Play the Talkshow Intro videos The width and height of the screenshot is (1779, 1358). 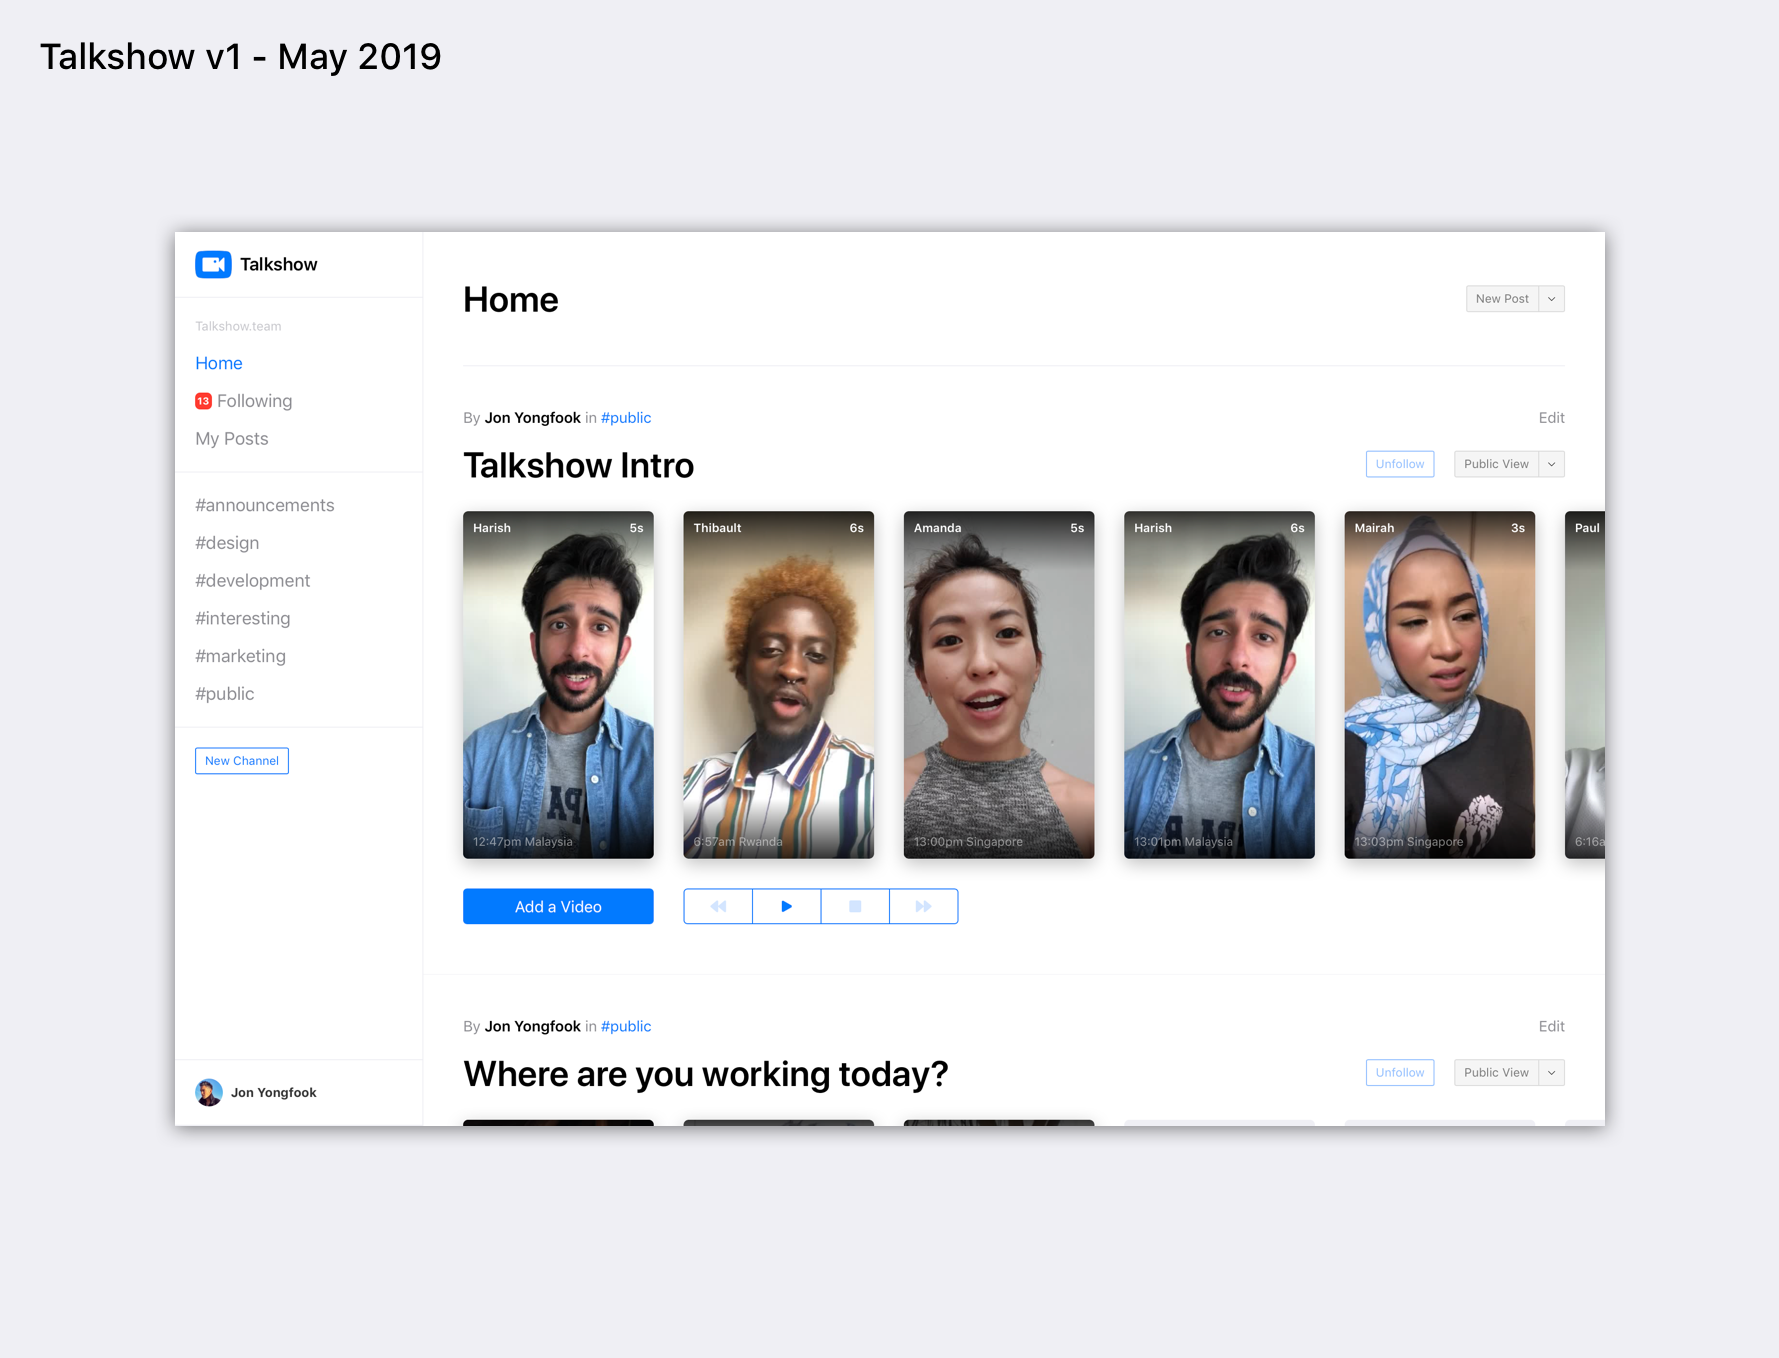tap(787, 906)
